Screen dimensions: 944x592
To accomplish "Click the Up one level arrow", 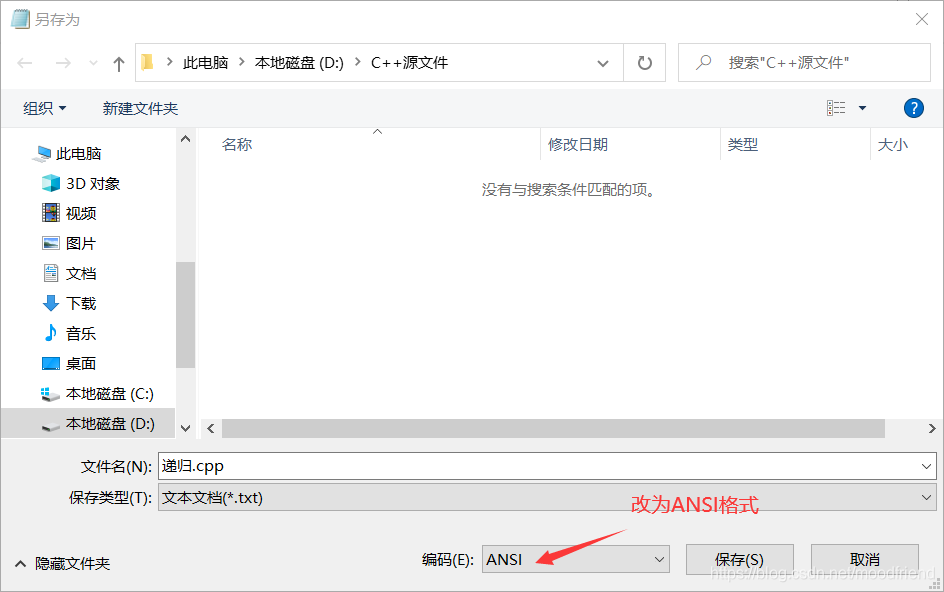I will click(x=119, y=63).
